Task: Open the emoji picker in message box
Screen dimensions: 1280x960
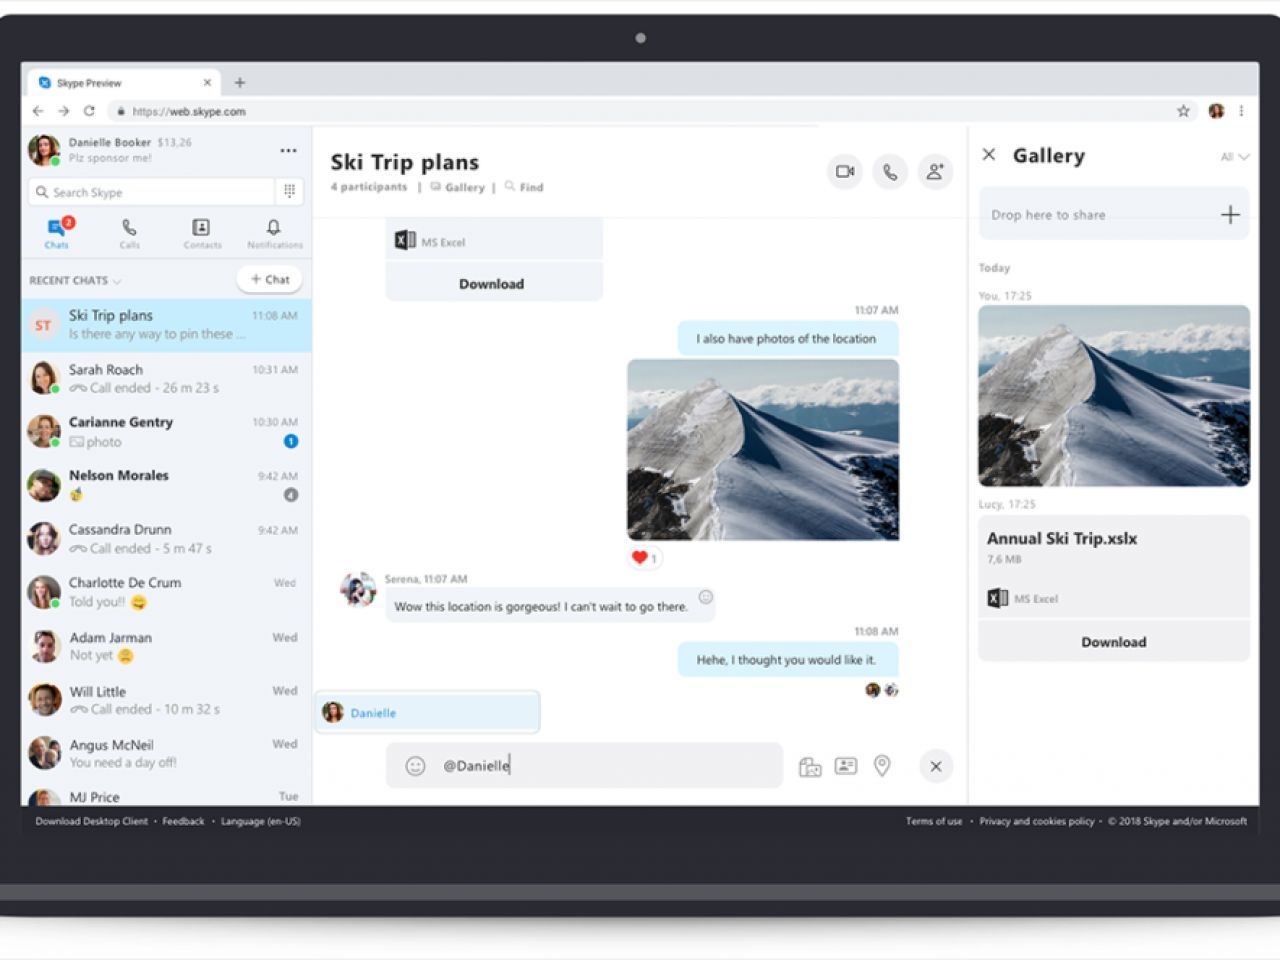Action: (415, 766)
